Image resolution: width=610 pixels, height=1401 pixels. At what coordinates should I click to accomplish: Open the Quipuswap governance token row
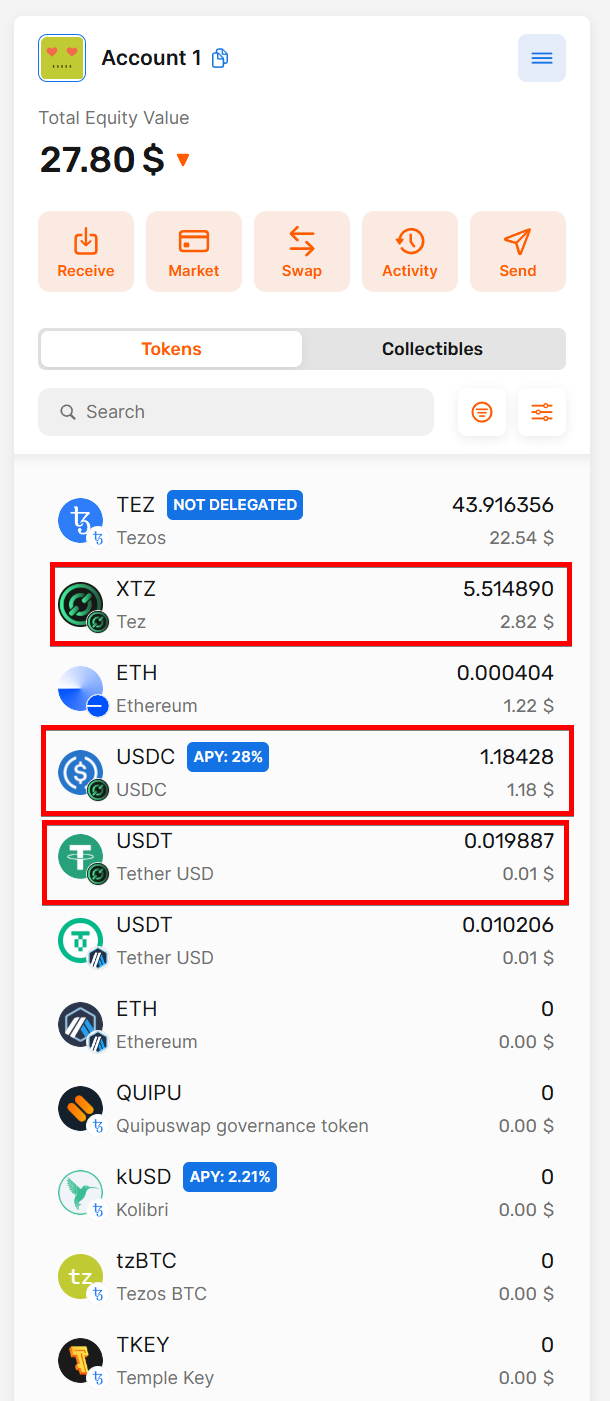(x=305, y=1109)
